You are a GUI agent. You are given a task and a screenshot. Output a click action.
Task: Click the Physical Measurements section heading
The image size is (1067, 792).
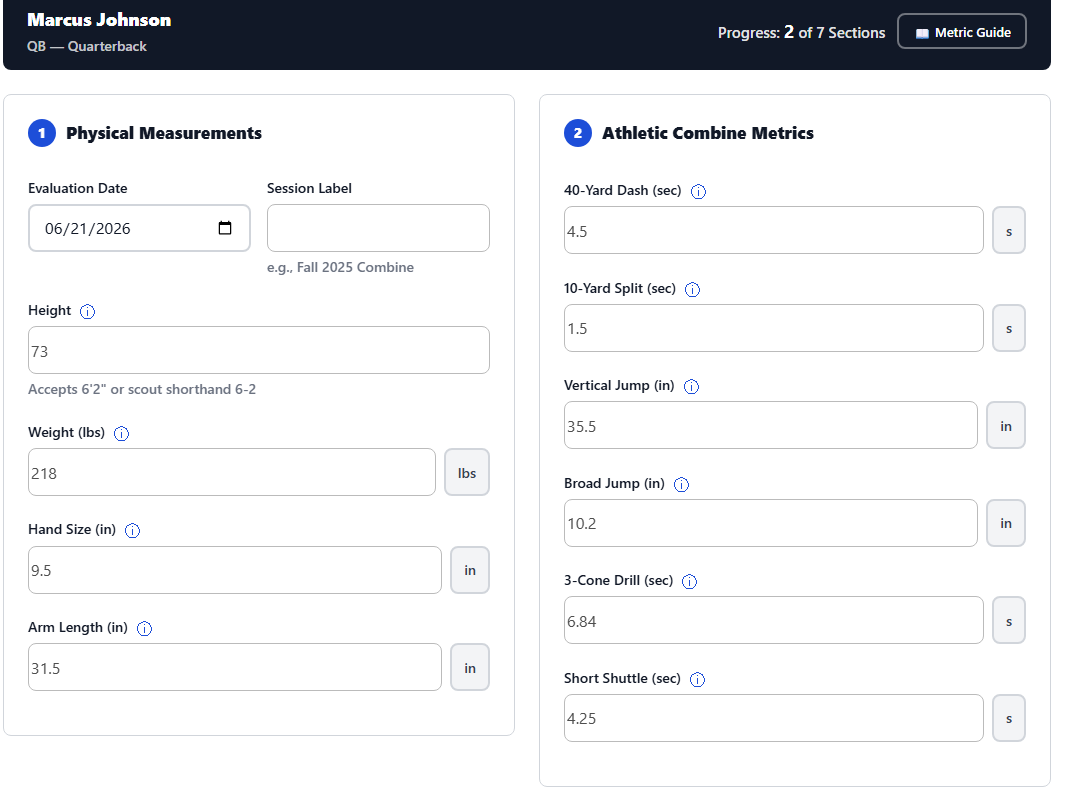(x=164, y=133)
